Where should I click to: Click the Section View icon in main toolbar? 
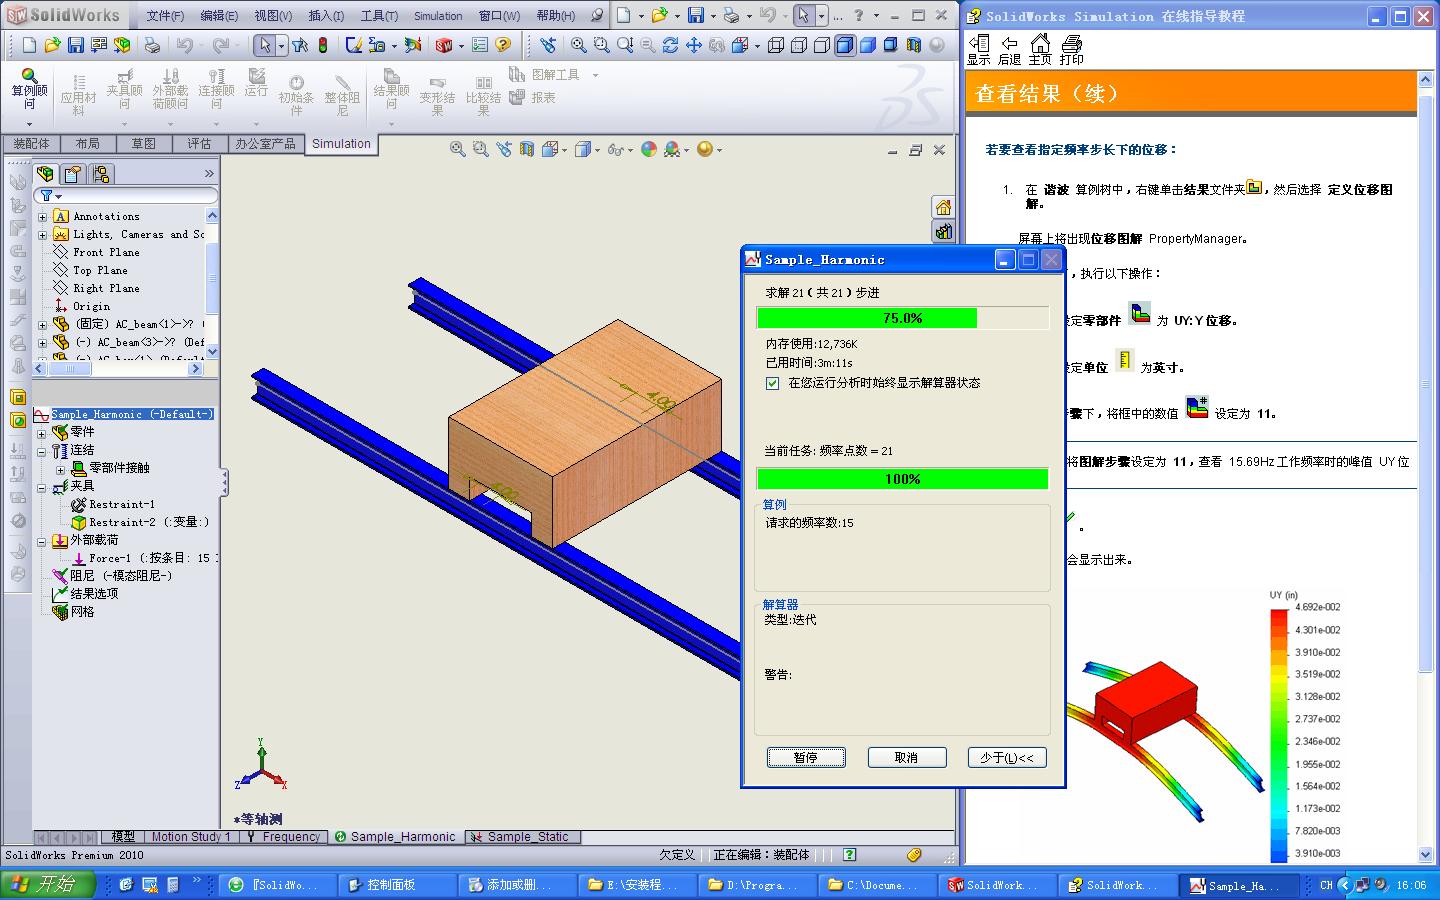914,45
